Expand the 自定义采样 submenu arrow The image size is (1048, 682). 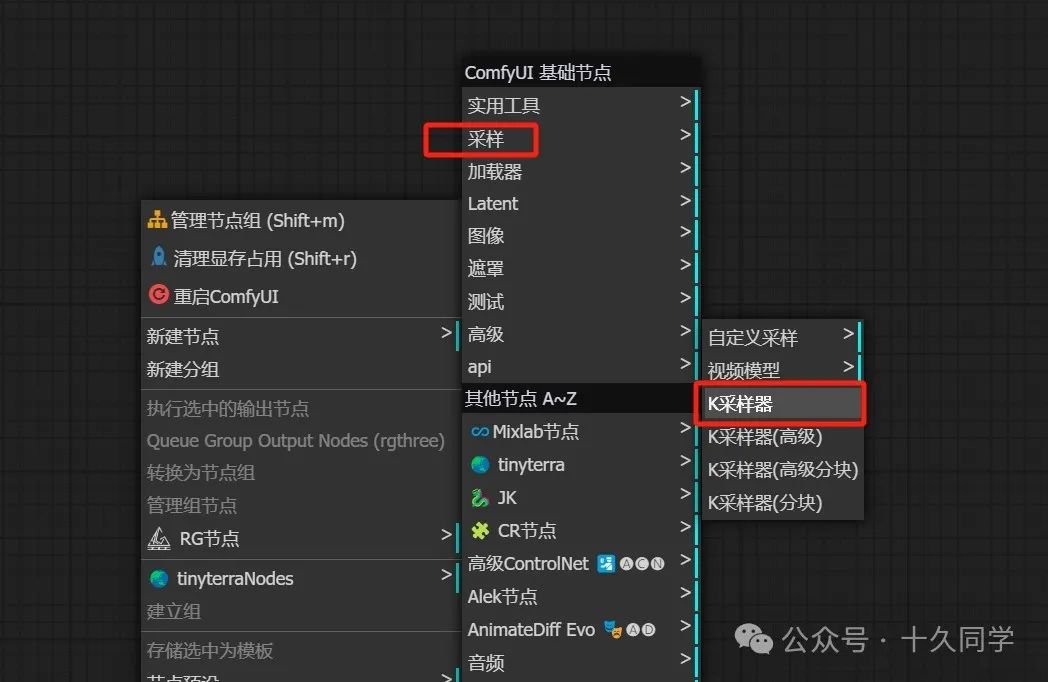(848, 333)
